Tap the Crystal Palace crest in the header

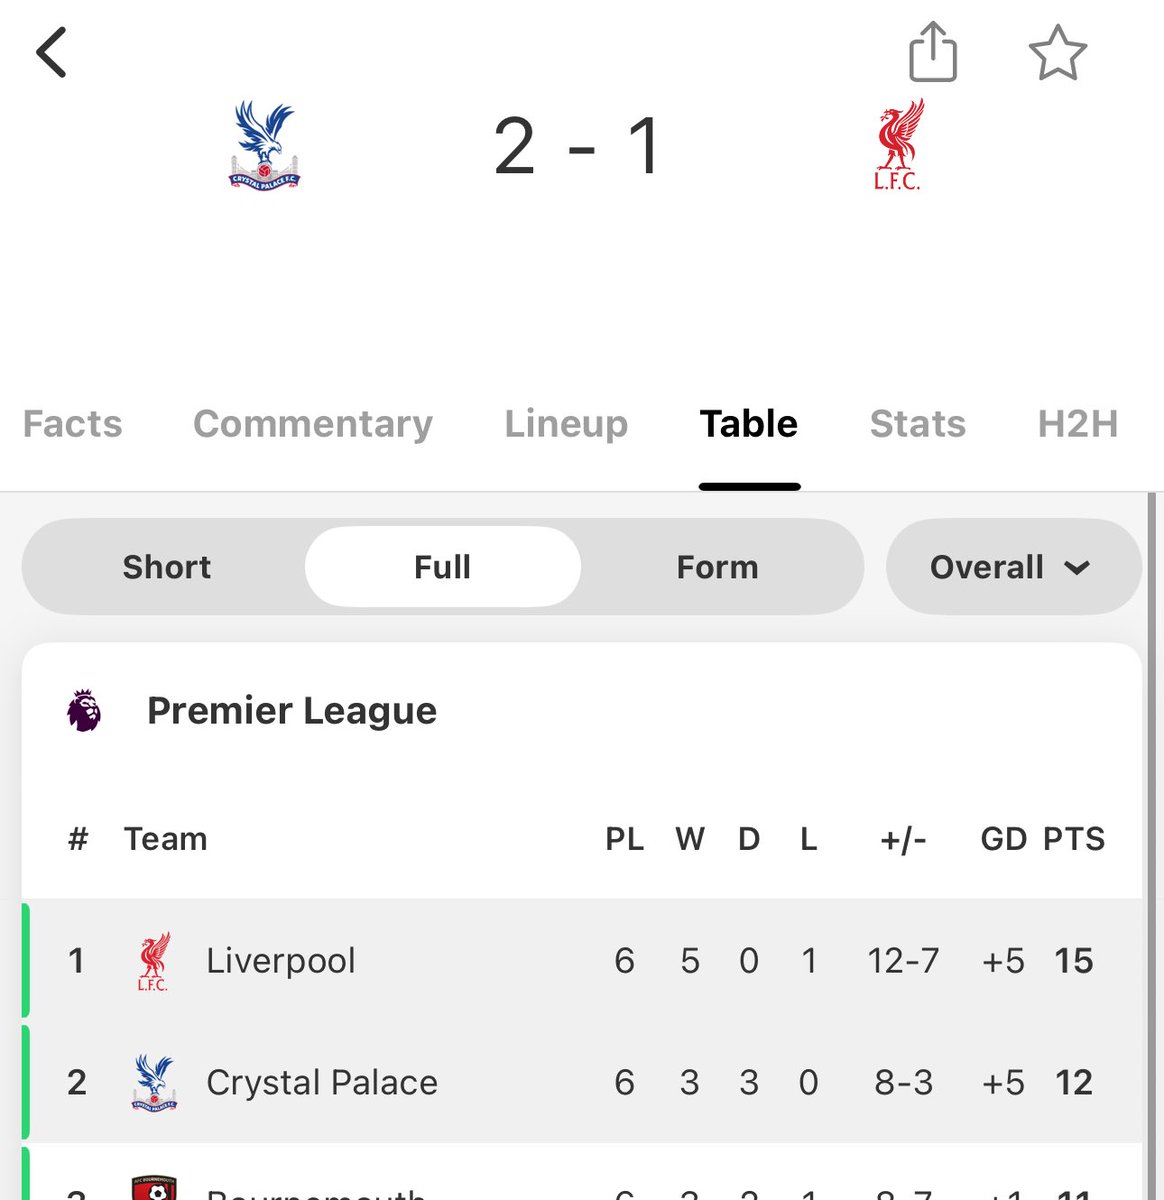[x=264, y=146]
